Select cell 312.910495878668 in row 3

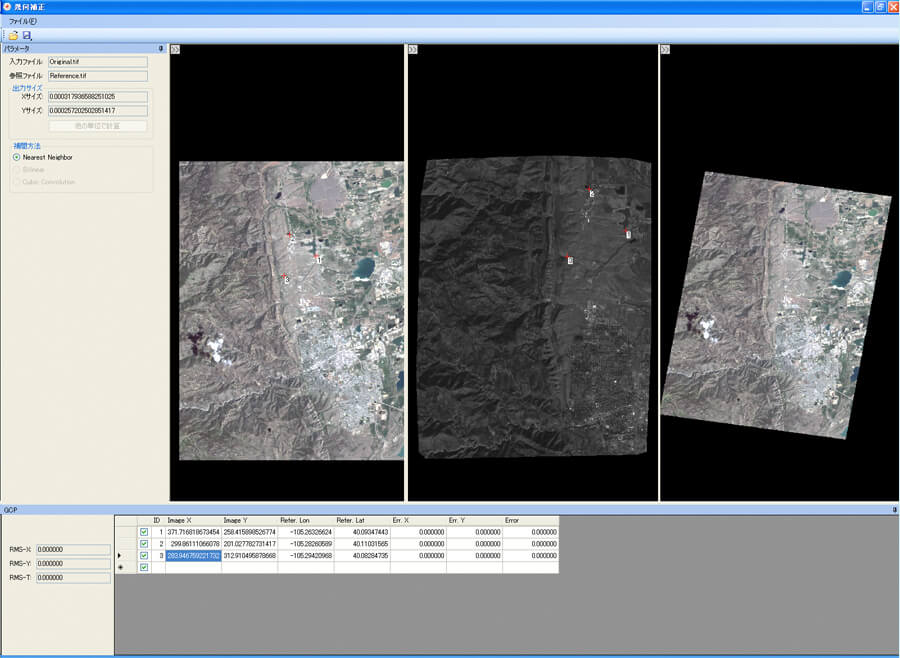click(x=250, y=555)
